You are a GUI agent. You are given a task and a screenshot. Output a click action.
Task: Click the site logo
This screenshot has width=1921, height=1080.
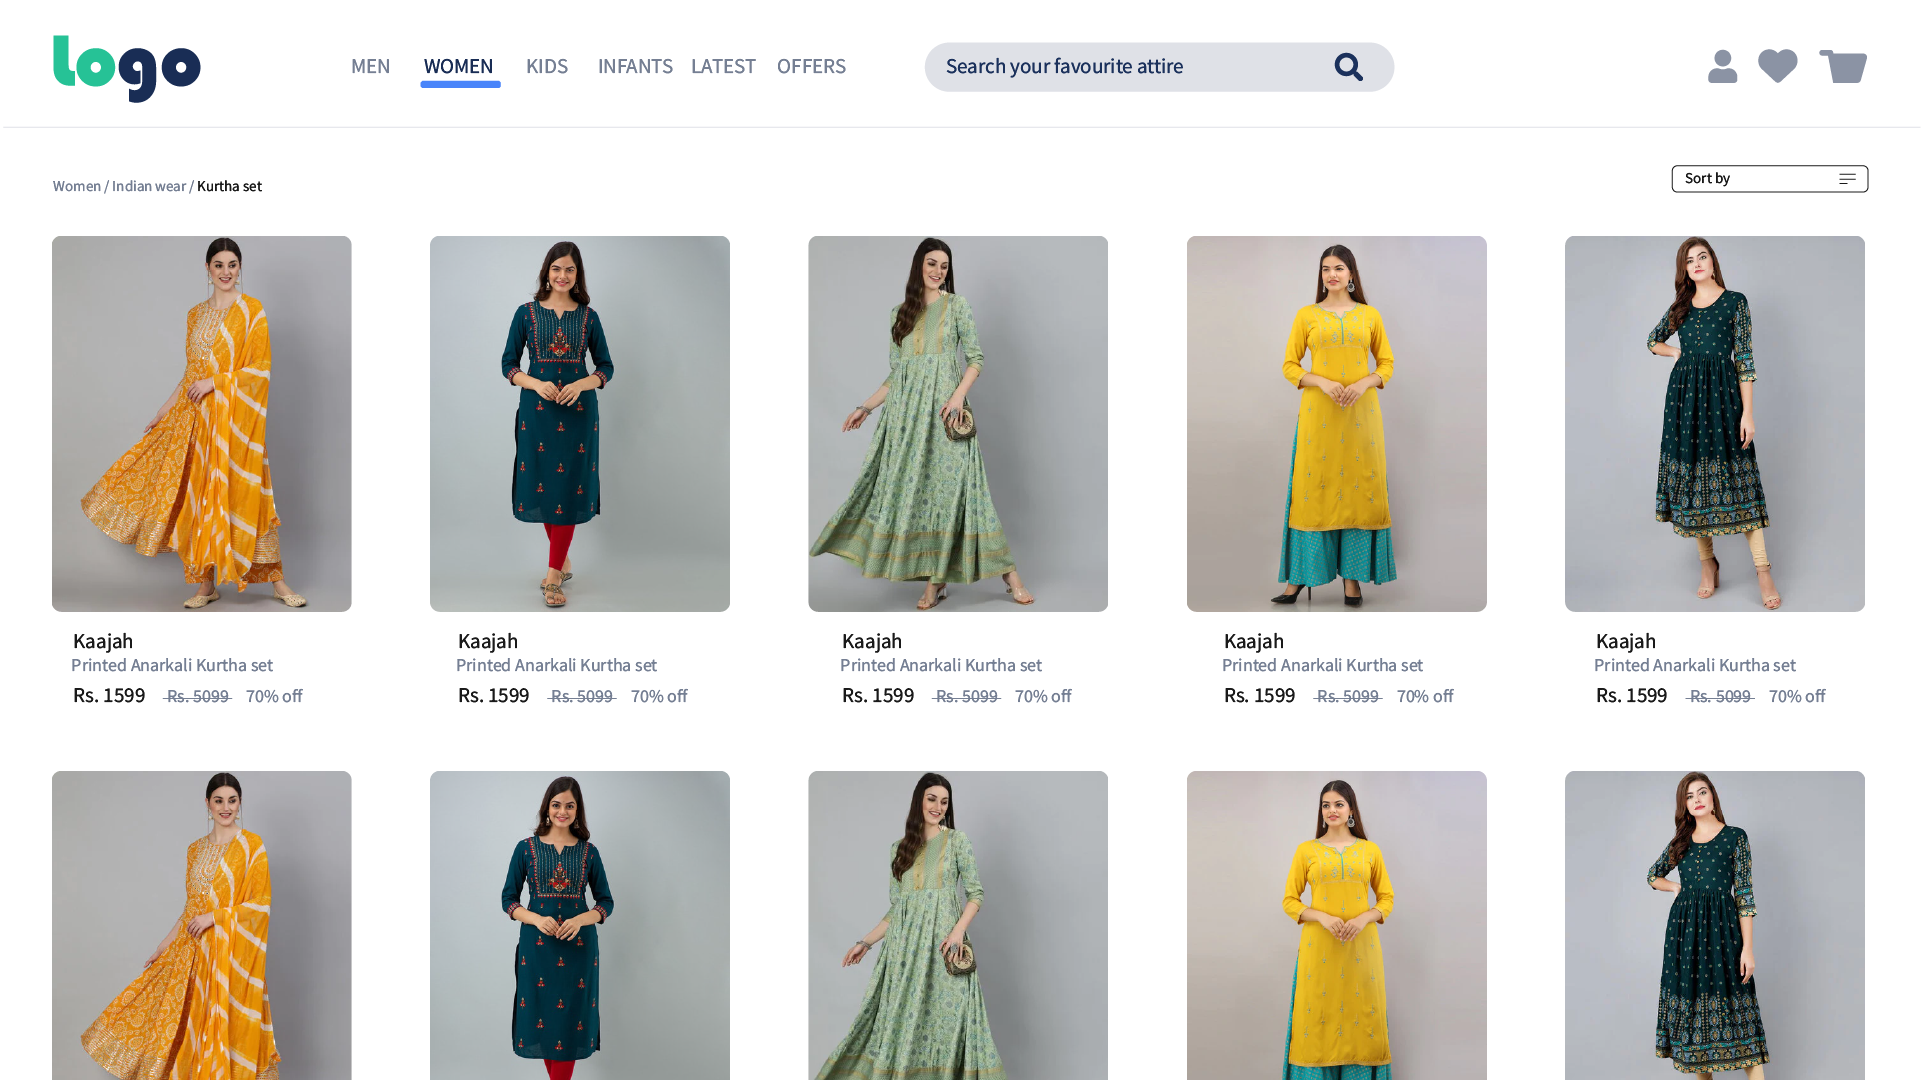(x=127, y=68)
